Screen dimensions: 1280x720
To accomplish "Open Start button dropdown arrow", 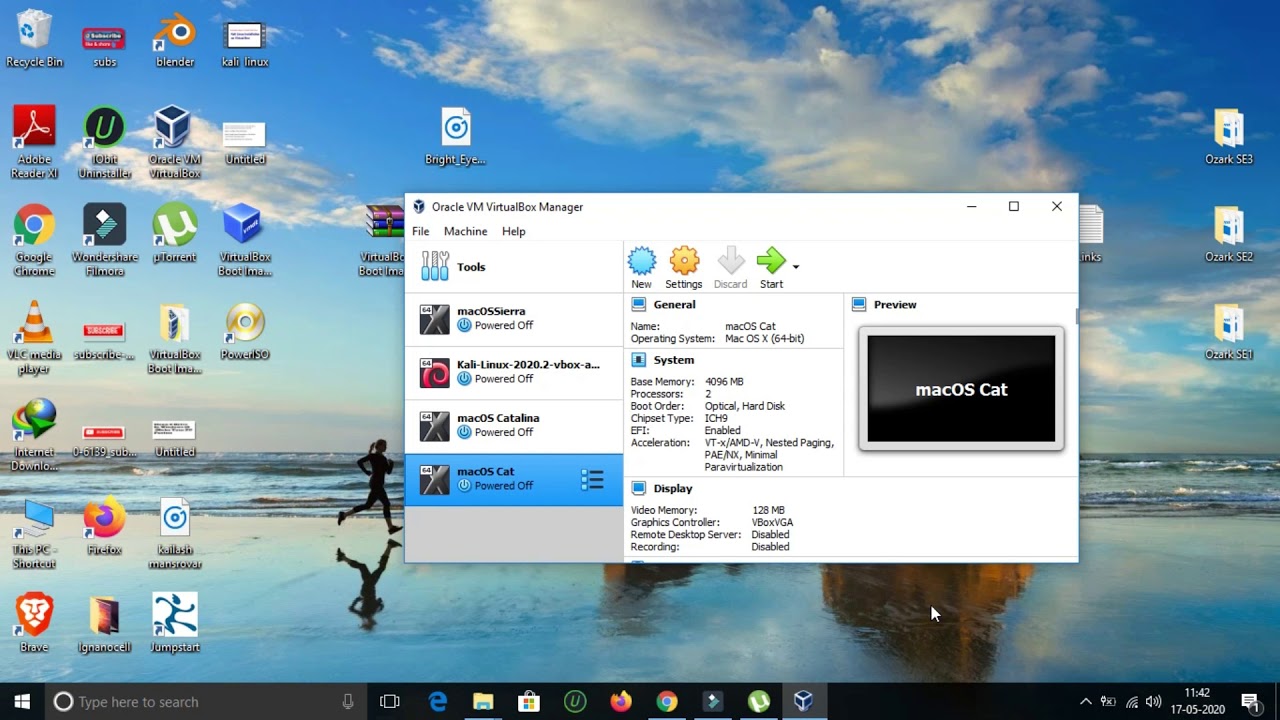I will coord(796,267).
